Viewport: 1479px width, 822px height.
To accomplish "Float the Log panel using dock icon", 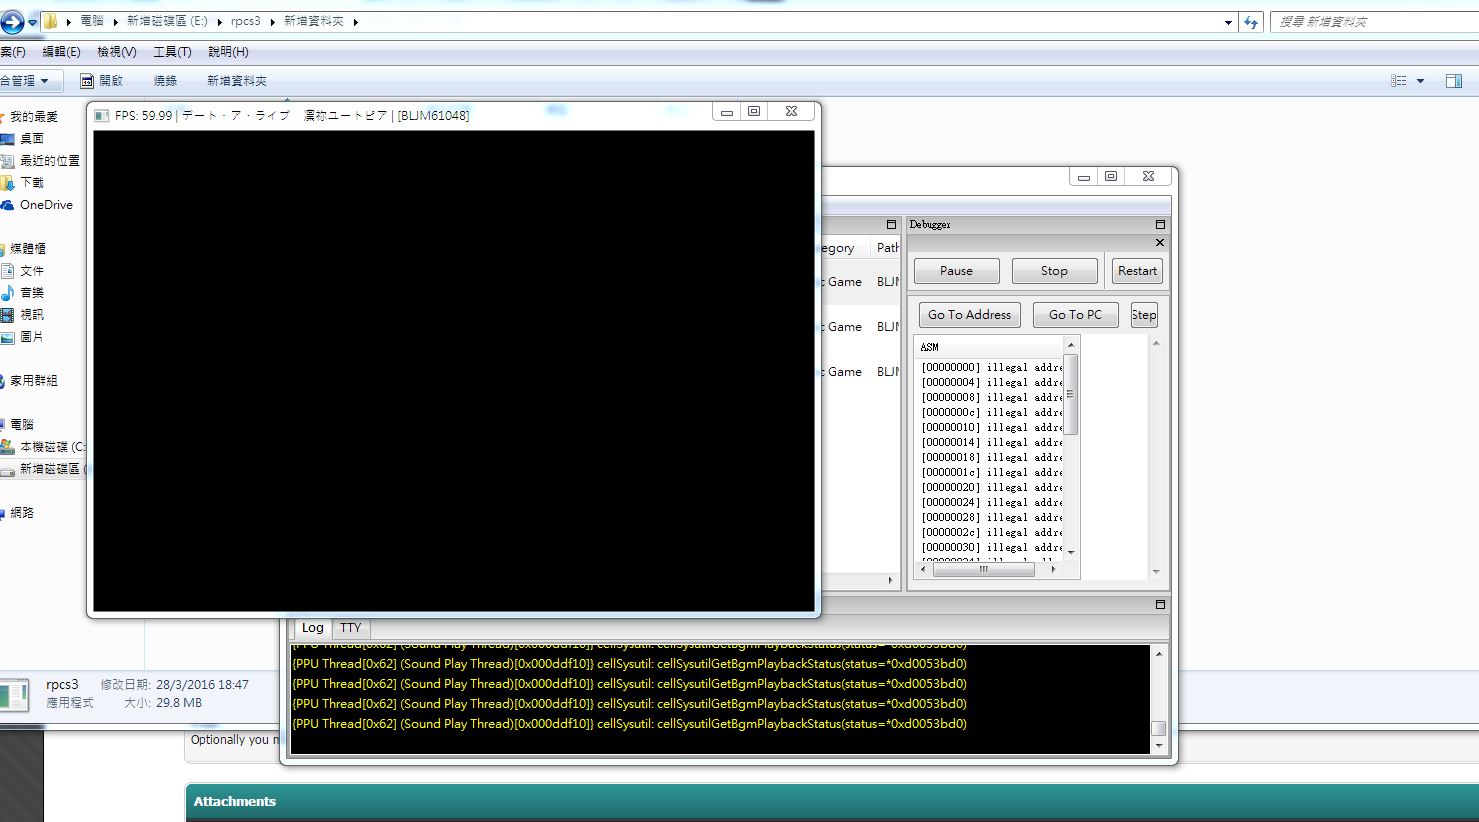I will click(x=1160, y=605).
